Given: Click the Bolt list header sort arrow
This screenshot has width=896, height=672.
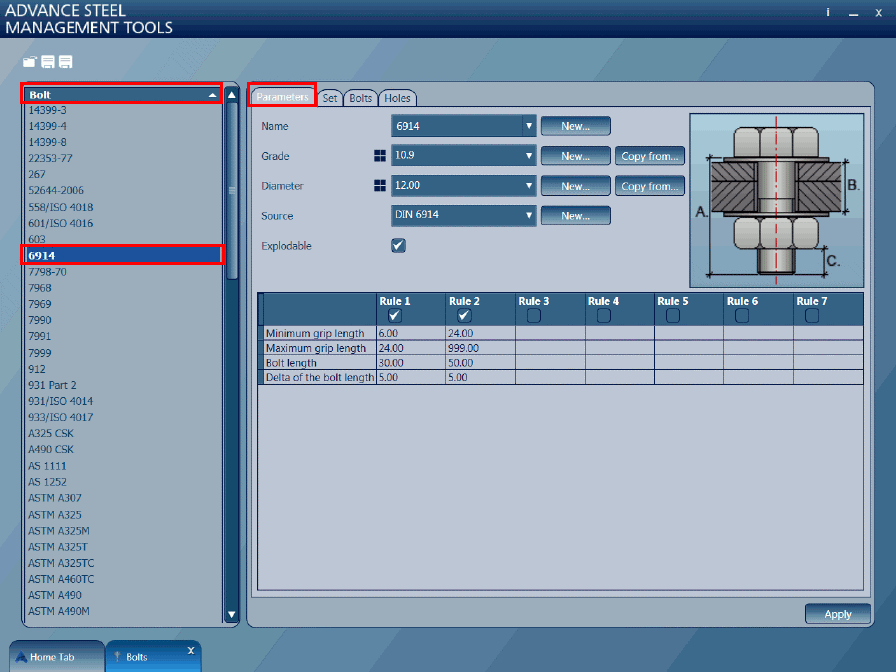Looking at the screenshot, I should 213,95.
